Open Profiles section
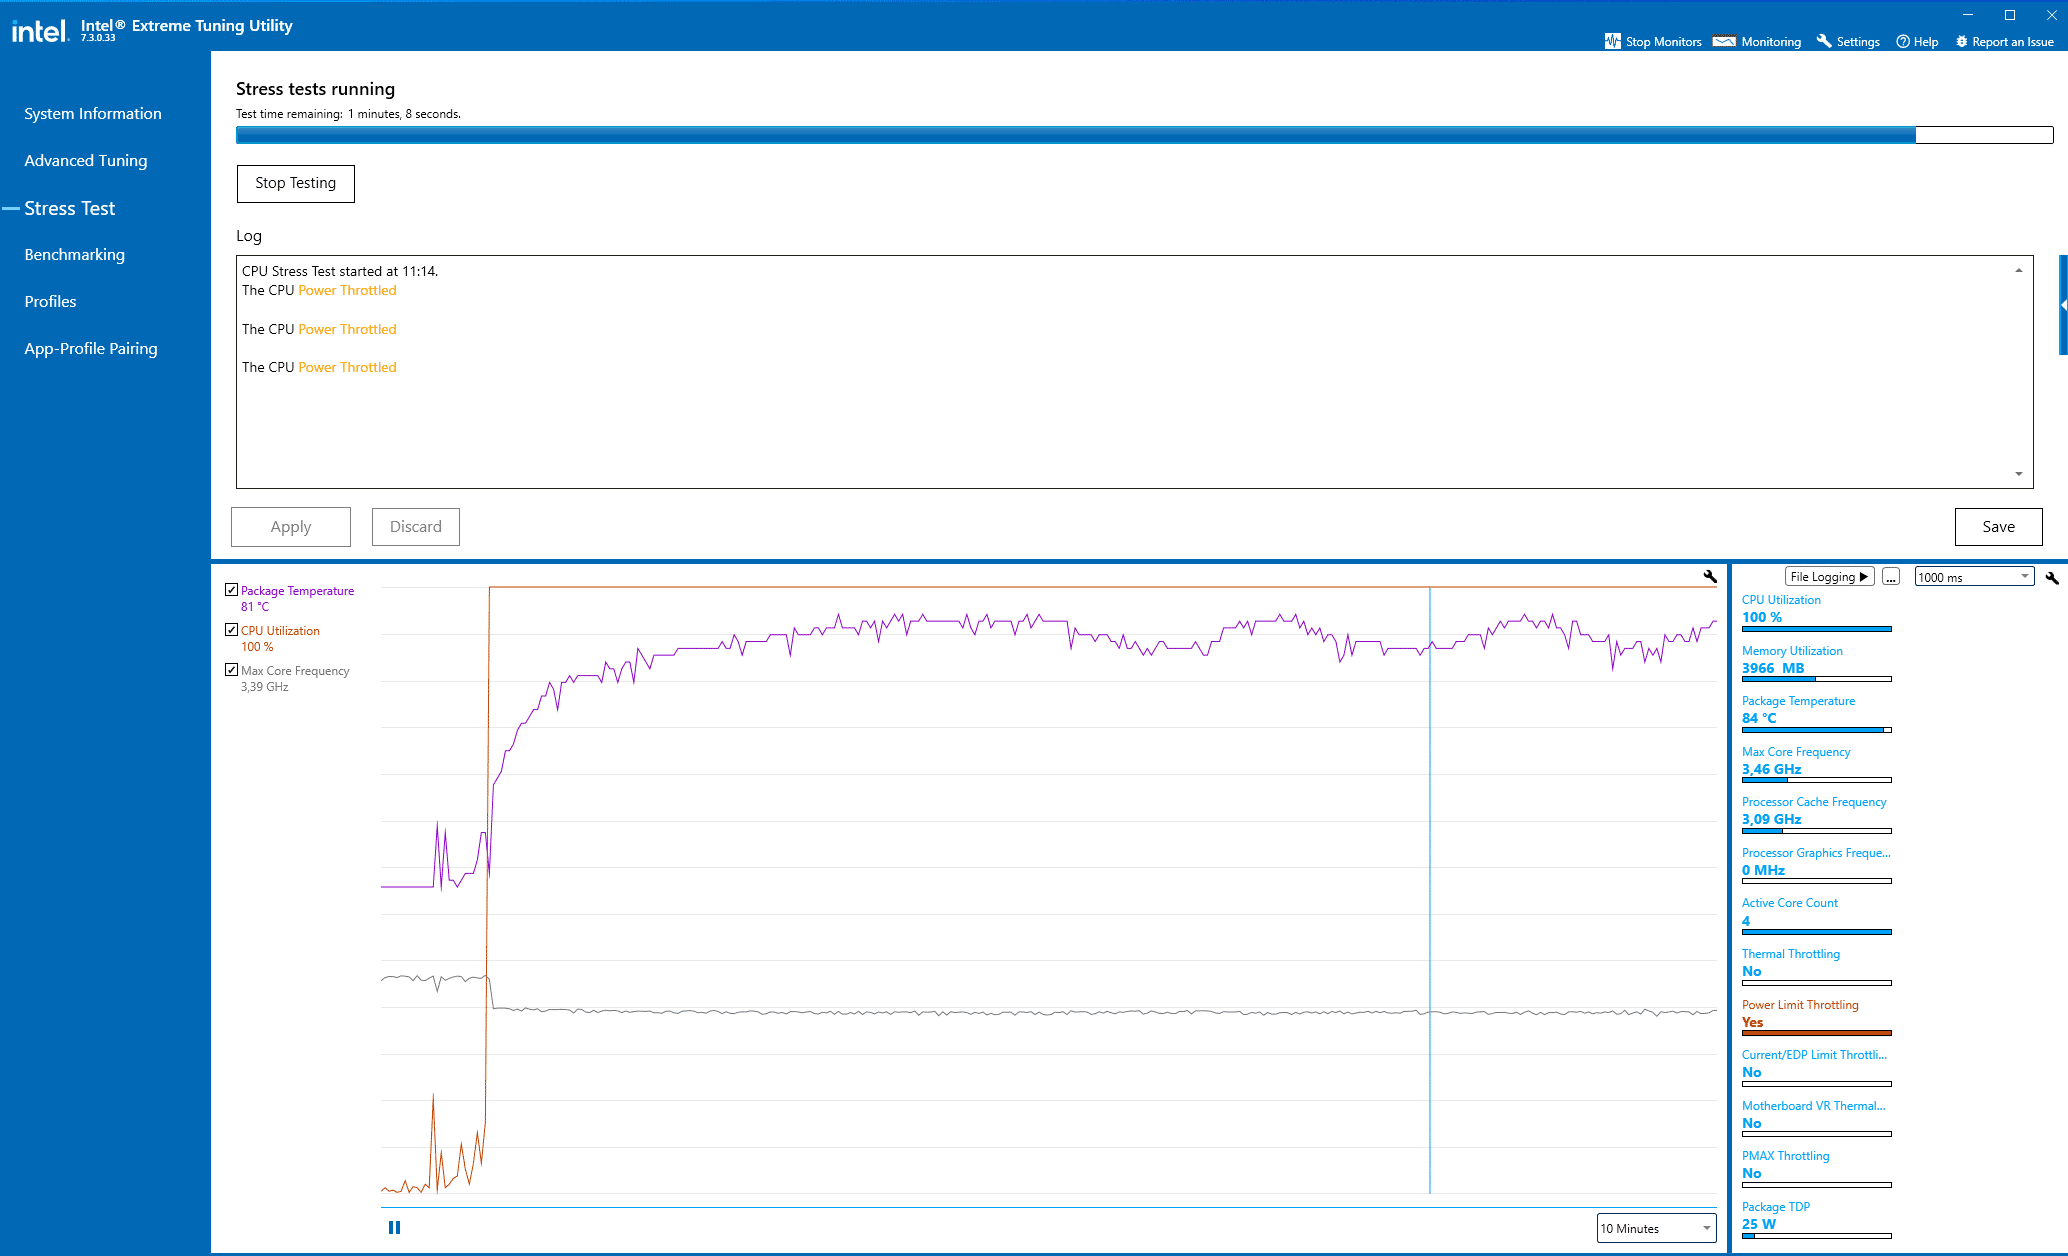 (x=50, y=302)
